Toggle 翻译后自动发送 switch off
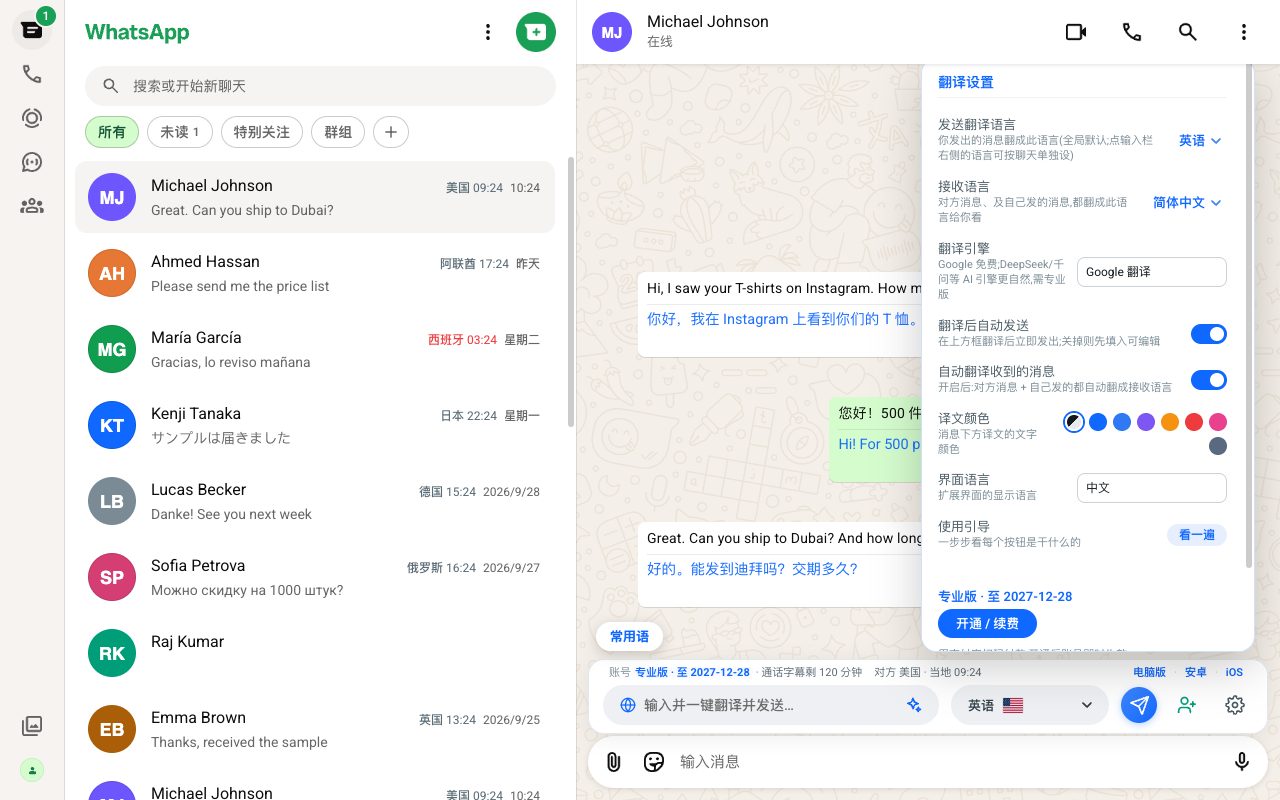 point(1209,334)
